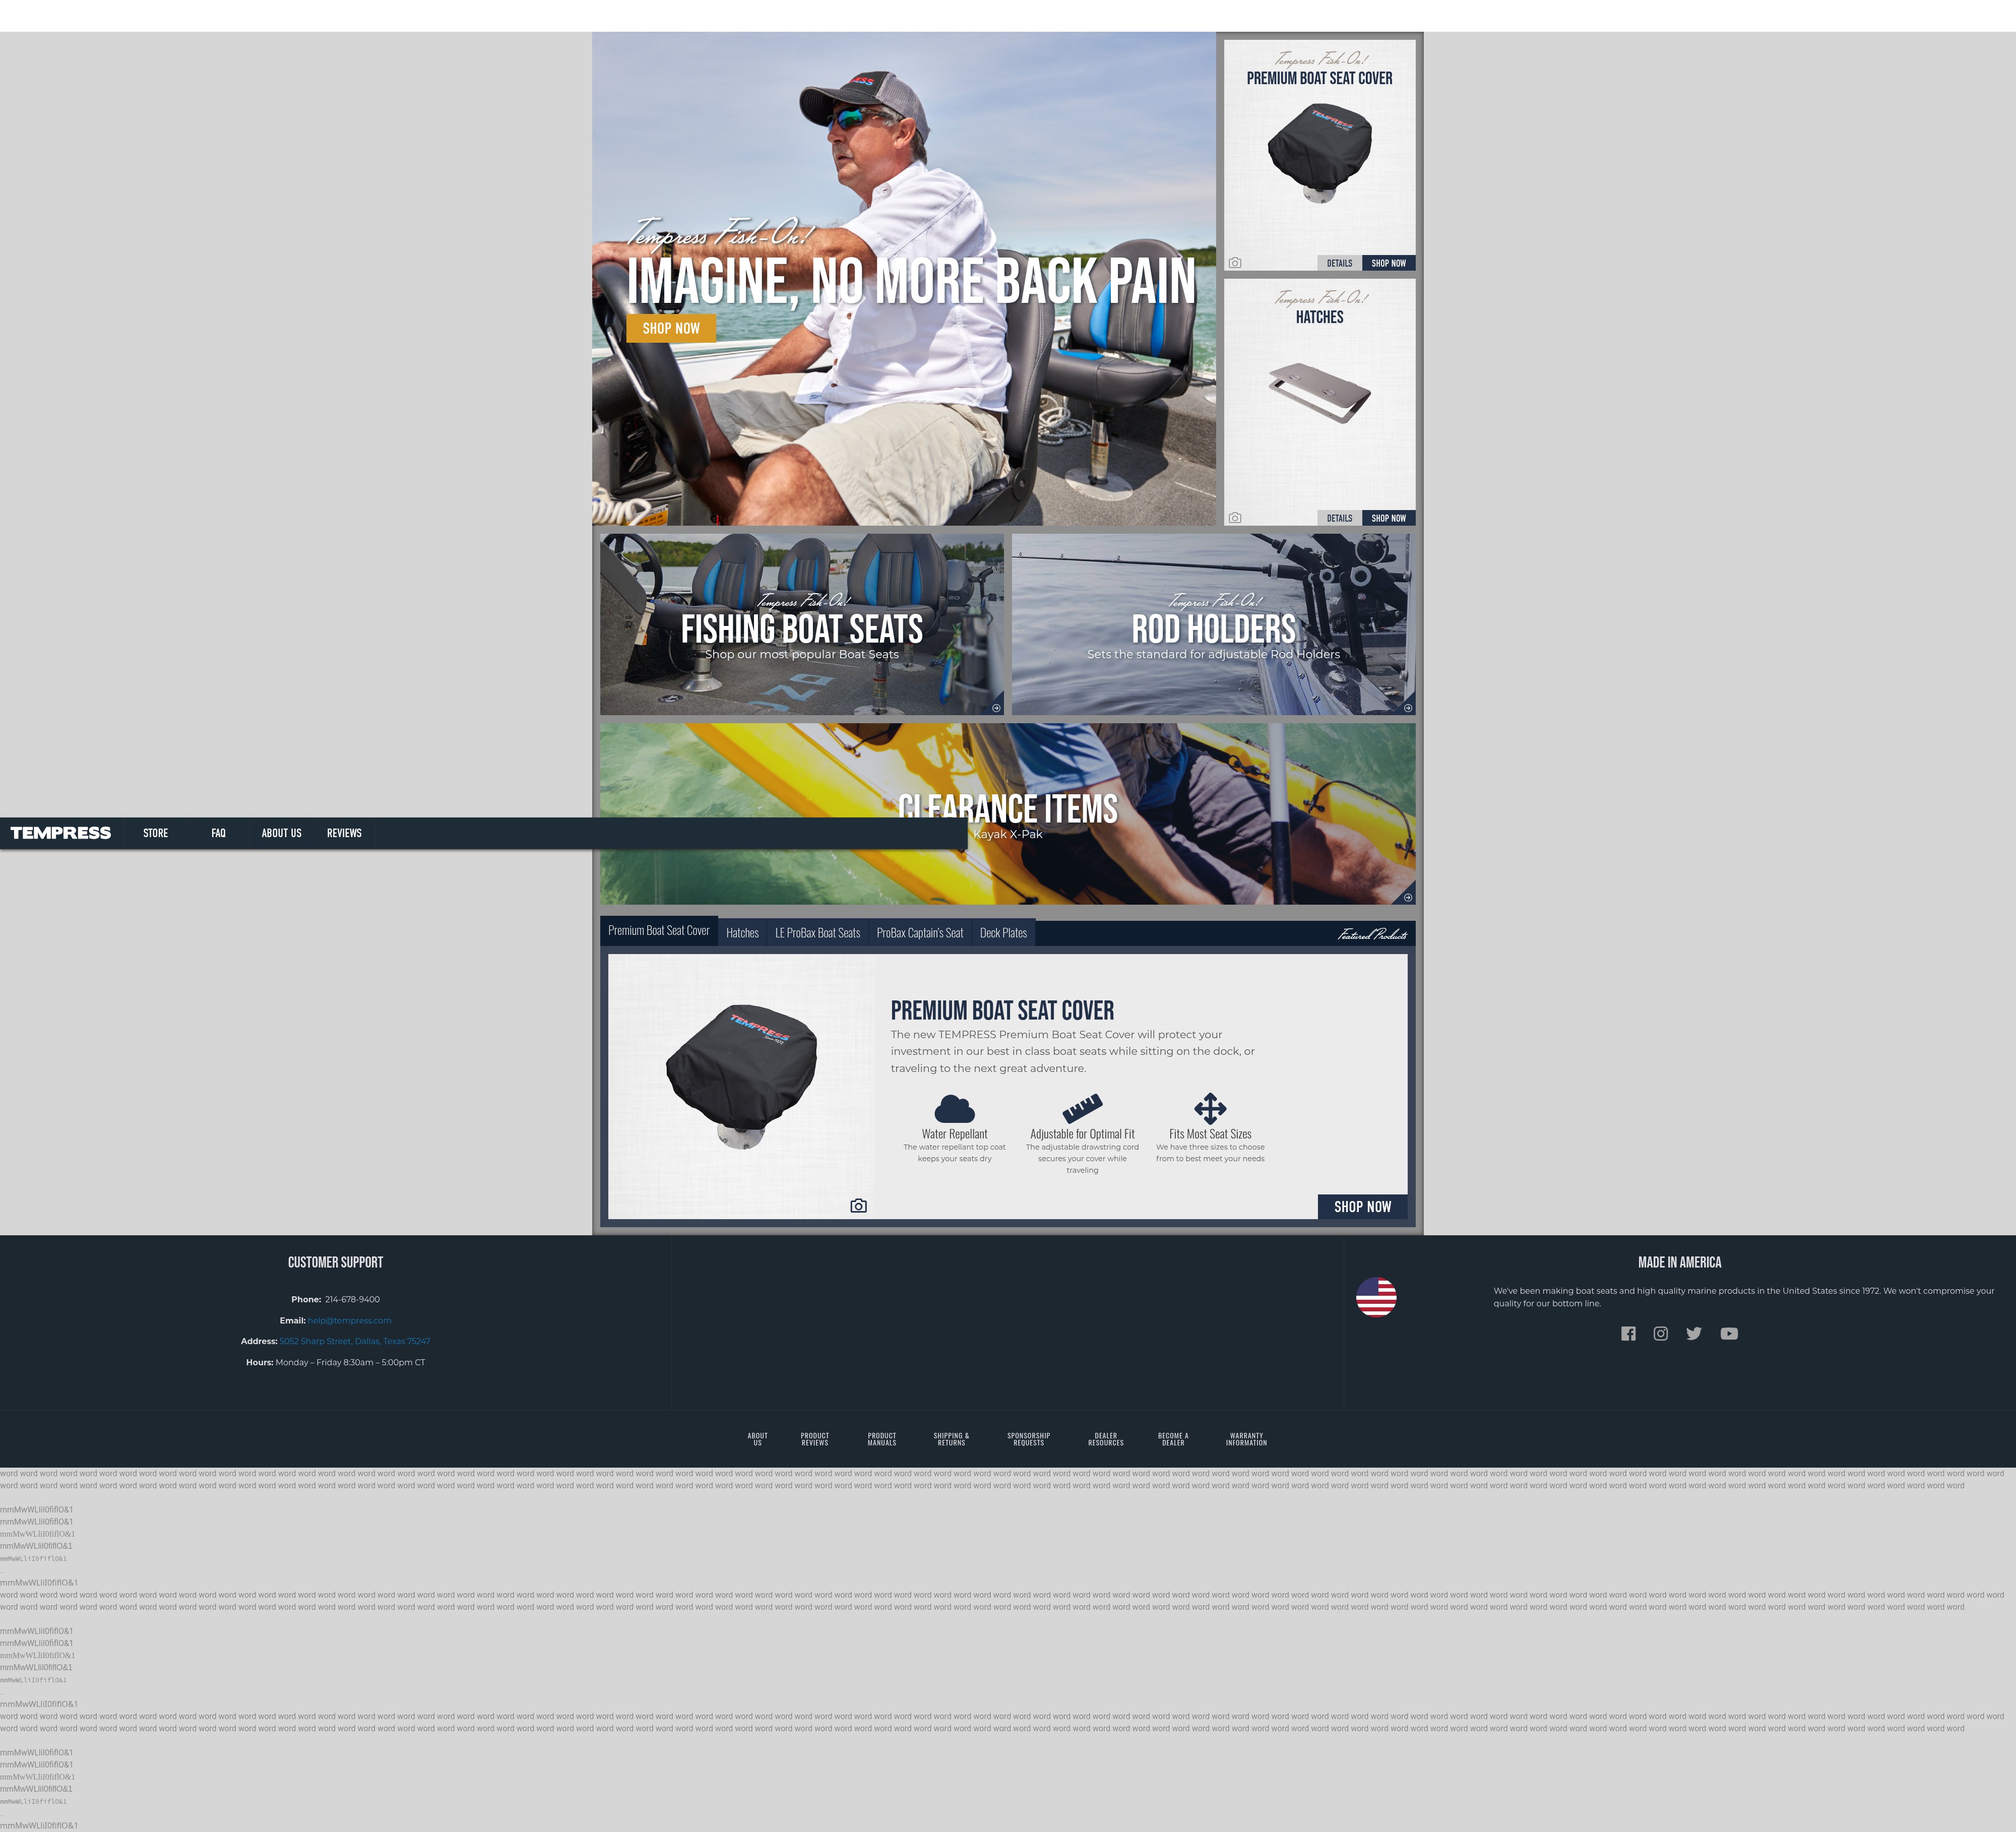
Task: Click the seat cover image in the top card
Action: (1319, 153)
